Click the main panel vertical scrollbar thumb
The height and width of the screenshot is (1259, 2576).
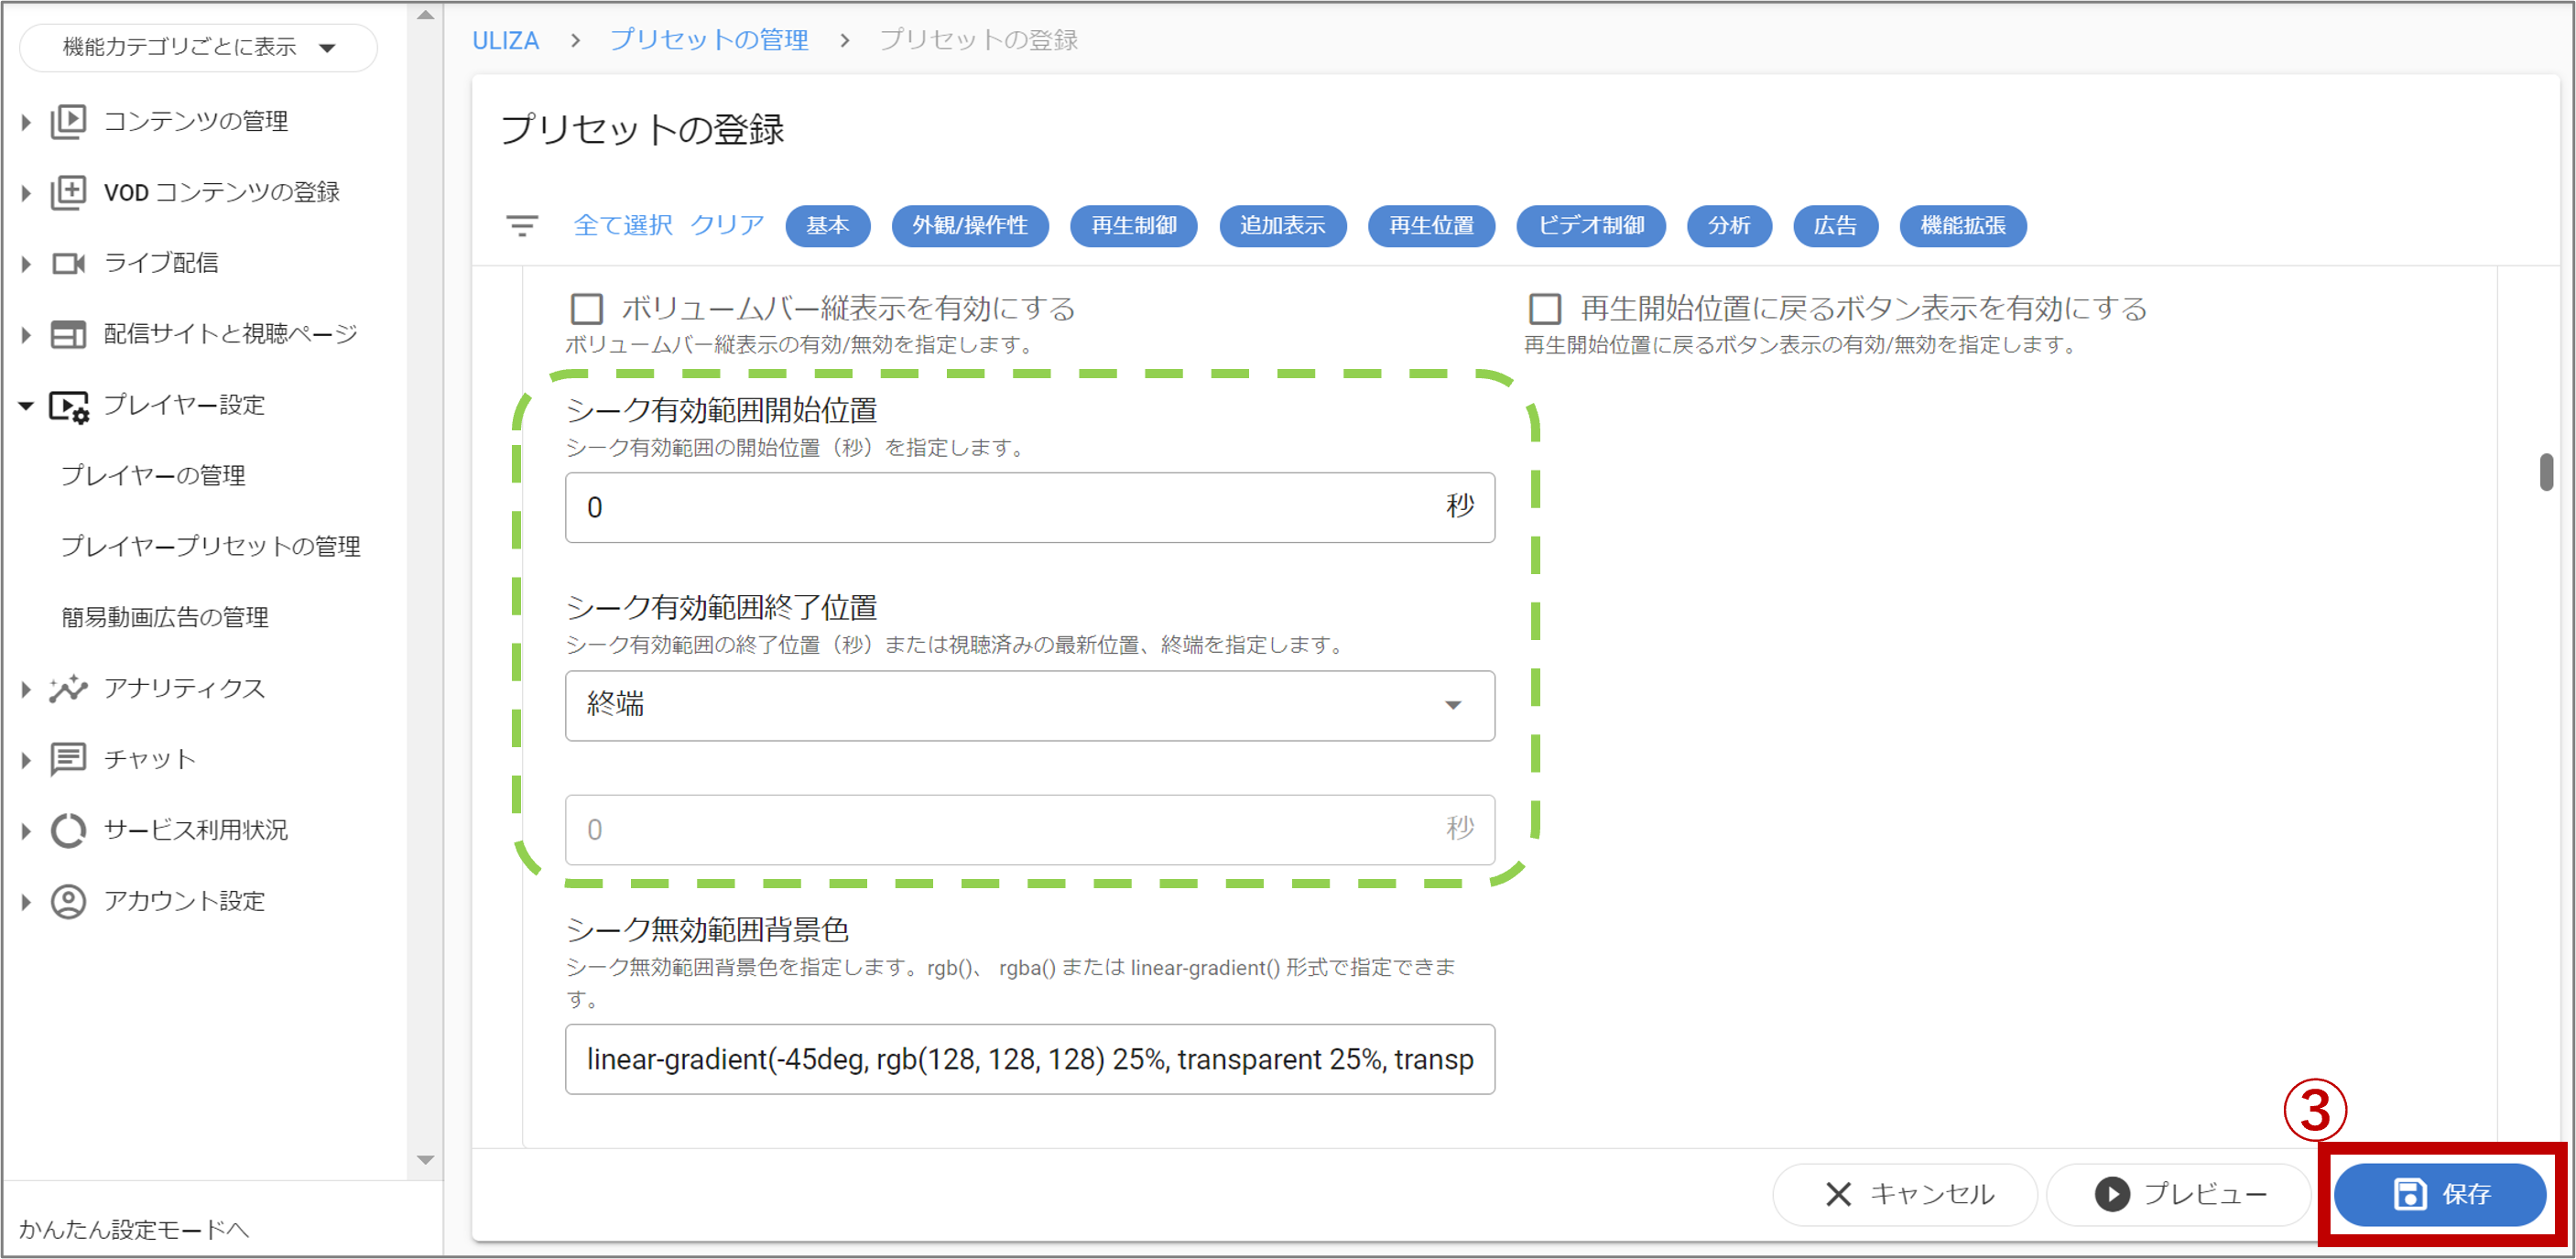[2545, 472]
